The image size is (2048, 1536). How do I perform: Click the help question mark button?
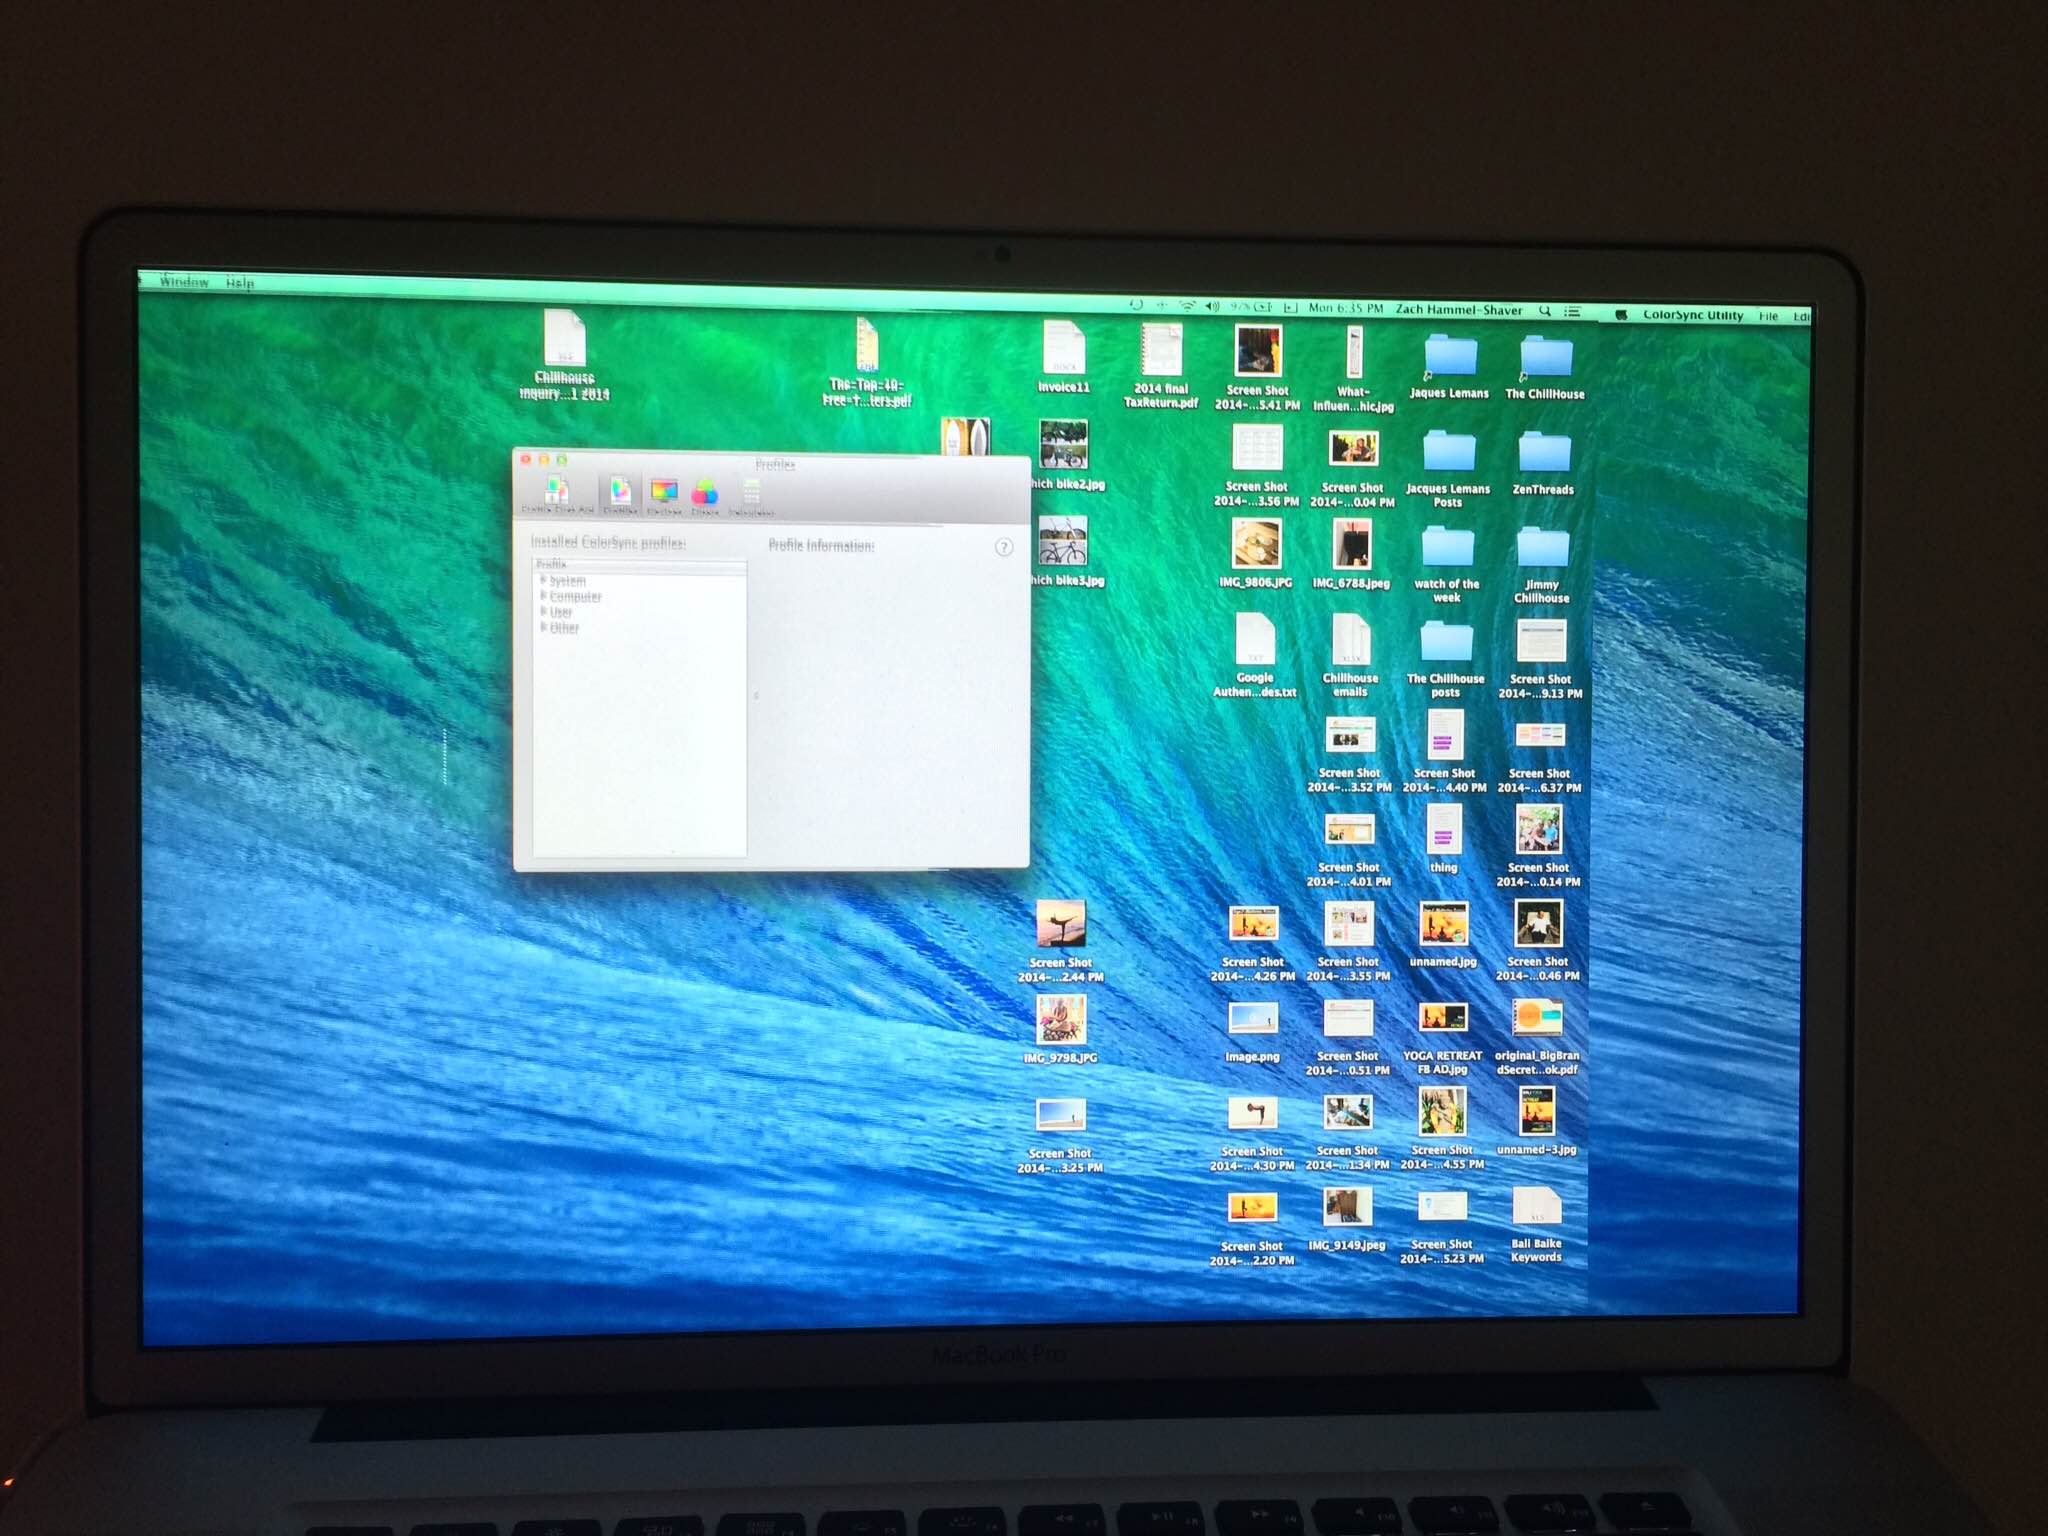coord(1003,547)
